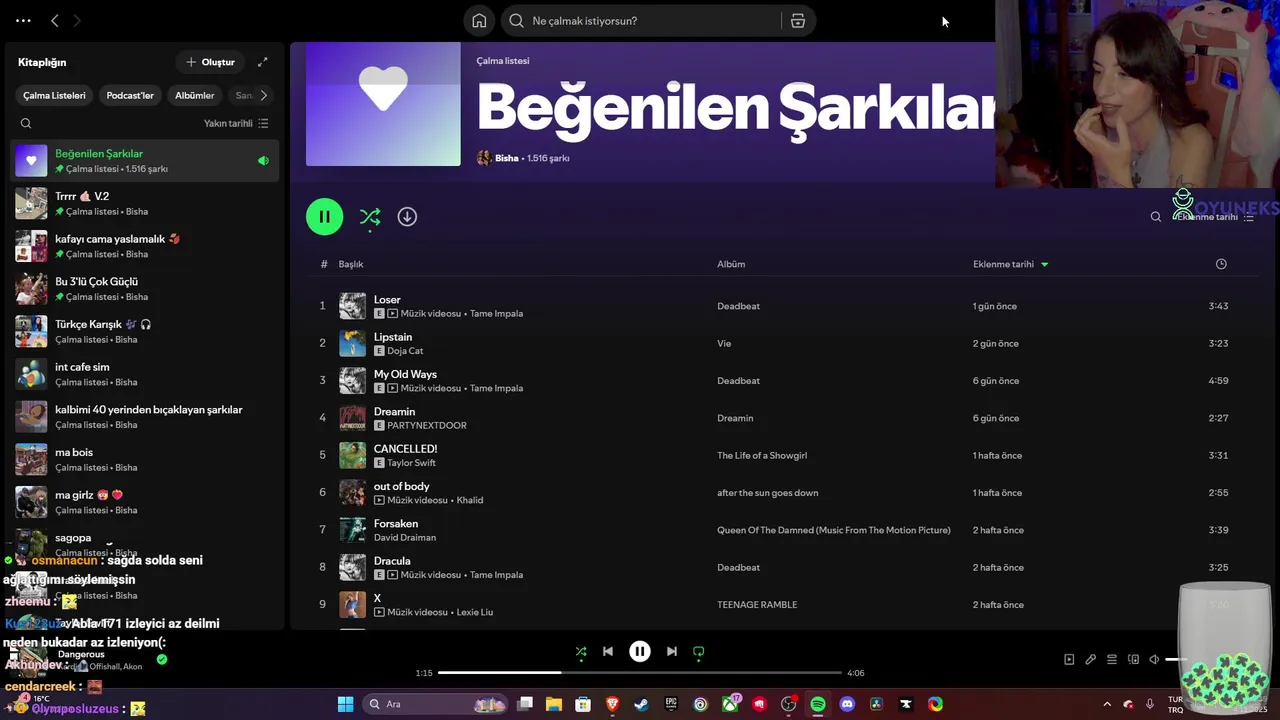
Task: Launch Steam from the taskbar
Action: coord(641,704)
